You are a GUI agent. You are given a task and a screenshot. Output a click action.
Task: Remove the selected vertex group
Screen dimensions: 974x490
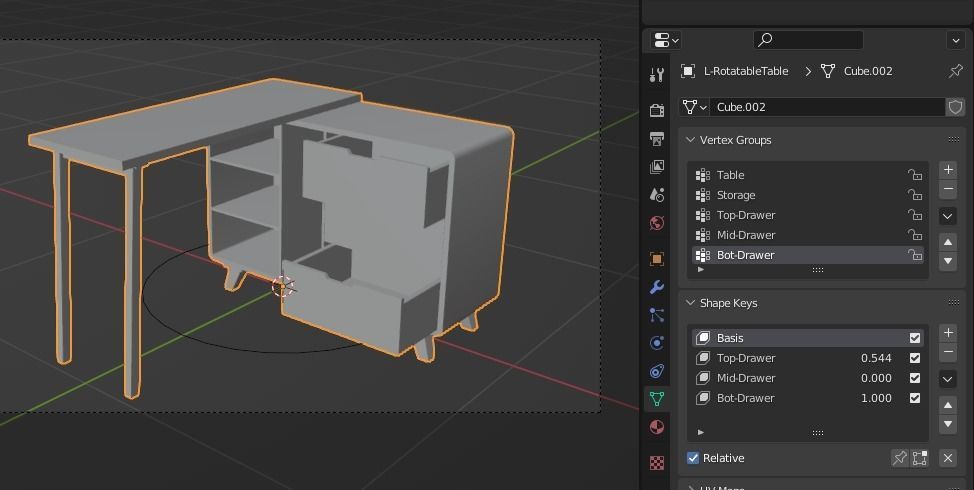(x=948, y=188)
